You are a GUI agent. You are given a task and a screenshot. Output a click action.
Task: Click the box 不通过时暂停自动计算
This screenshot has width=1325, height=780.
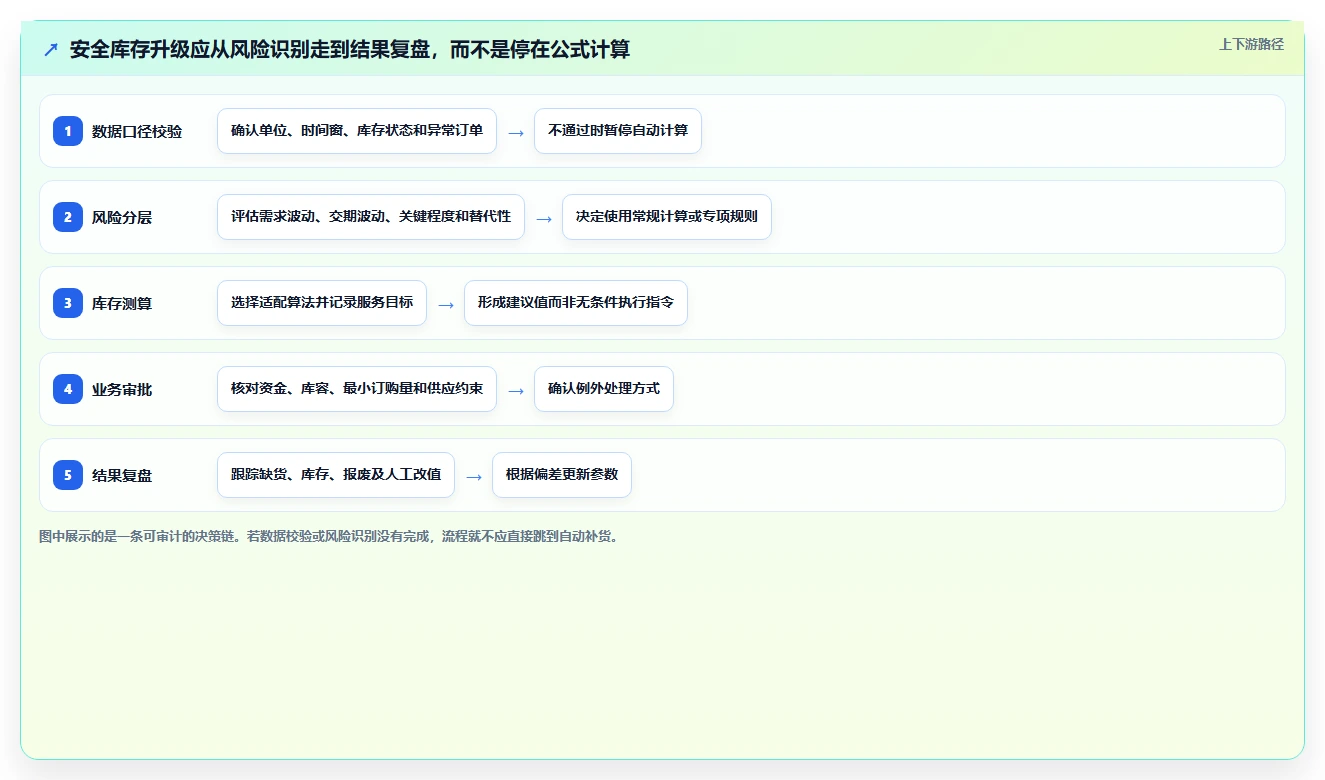618,131
